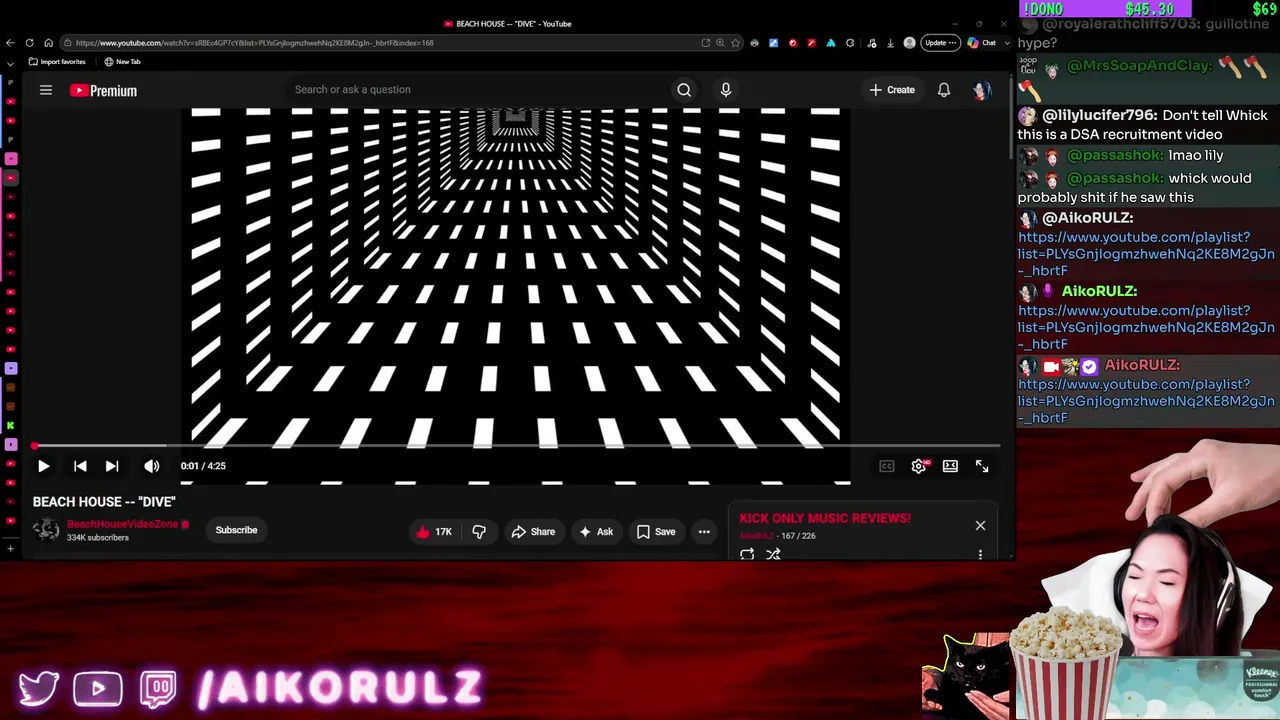1280x720 pixels.
Task: Open the last AikoRULZ playlist link in chat
Action: tap(1146, 401)
